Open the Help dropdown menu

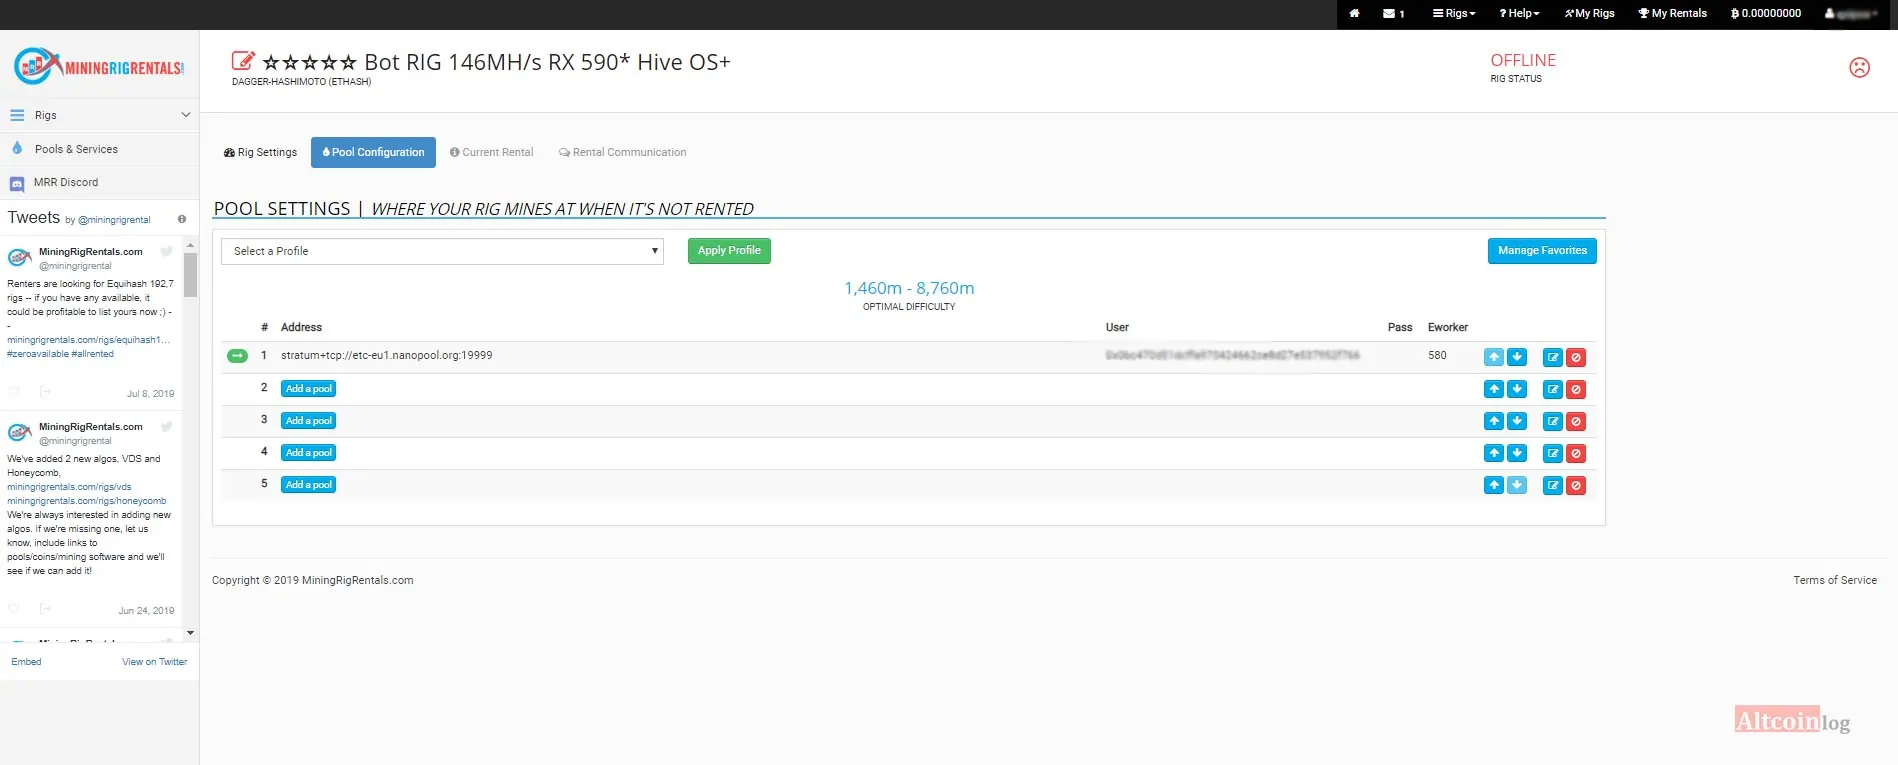[1519, 13]
